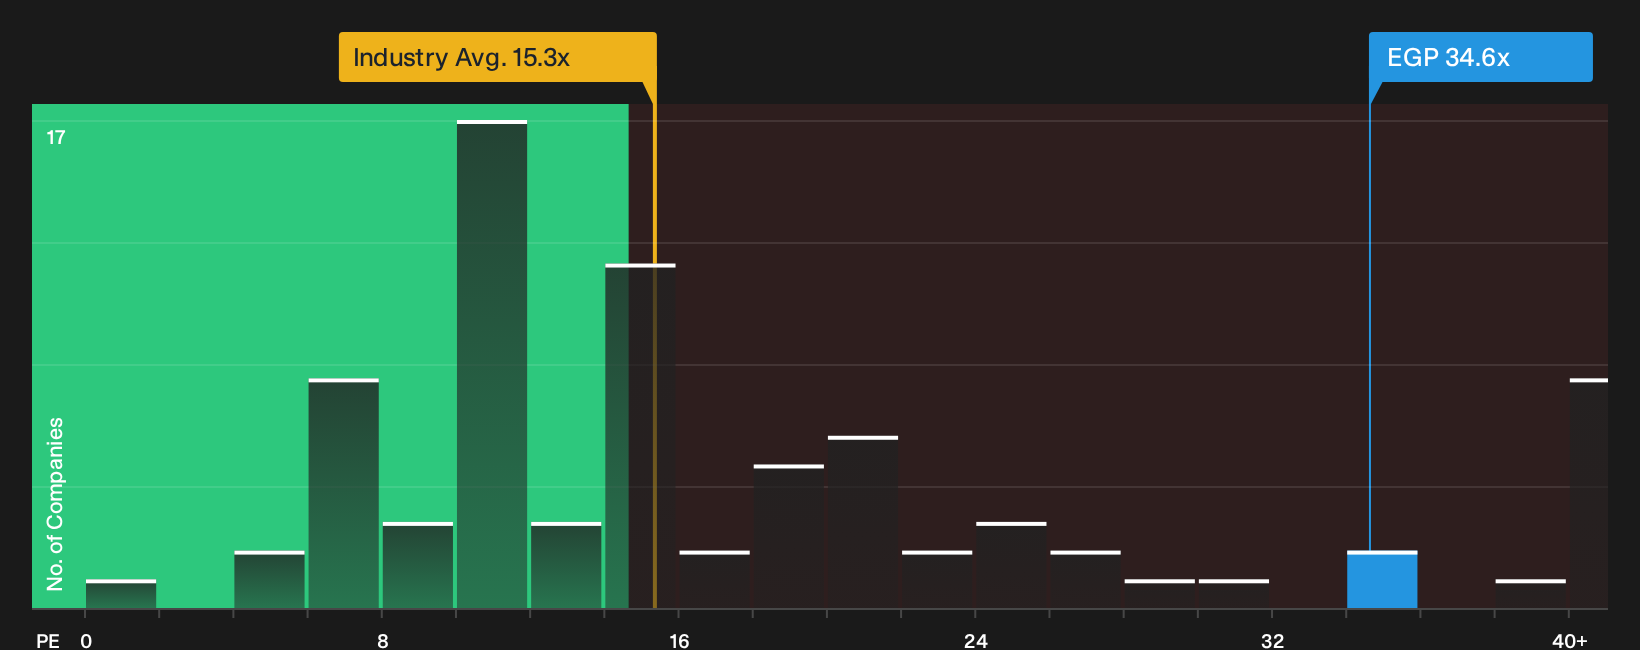Click the x-axis tick label '0'
The height and width of the screenshot is (650, 1640).
(x=86, y=641)
